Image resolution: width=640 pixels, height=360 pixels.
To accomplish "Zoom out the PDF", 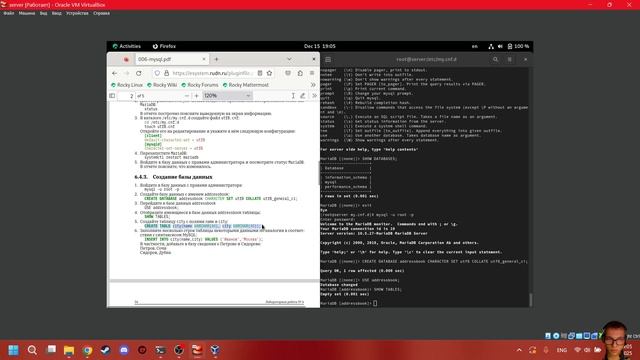I will 187,96.
